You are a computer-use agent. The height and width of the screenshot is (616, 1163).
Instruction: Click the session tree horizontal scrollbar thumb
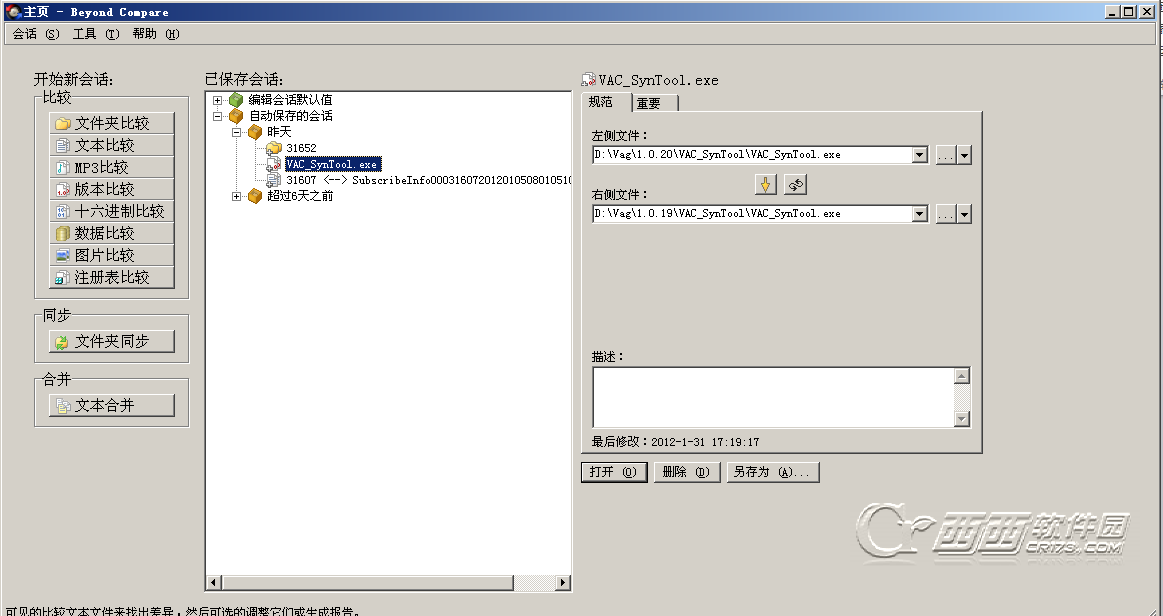pyautogui.click(x=367, y=583)
